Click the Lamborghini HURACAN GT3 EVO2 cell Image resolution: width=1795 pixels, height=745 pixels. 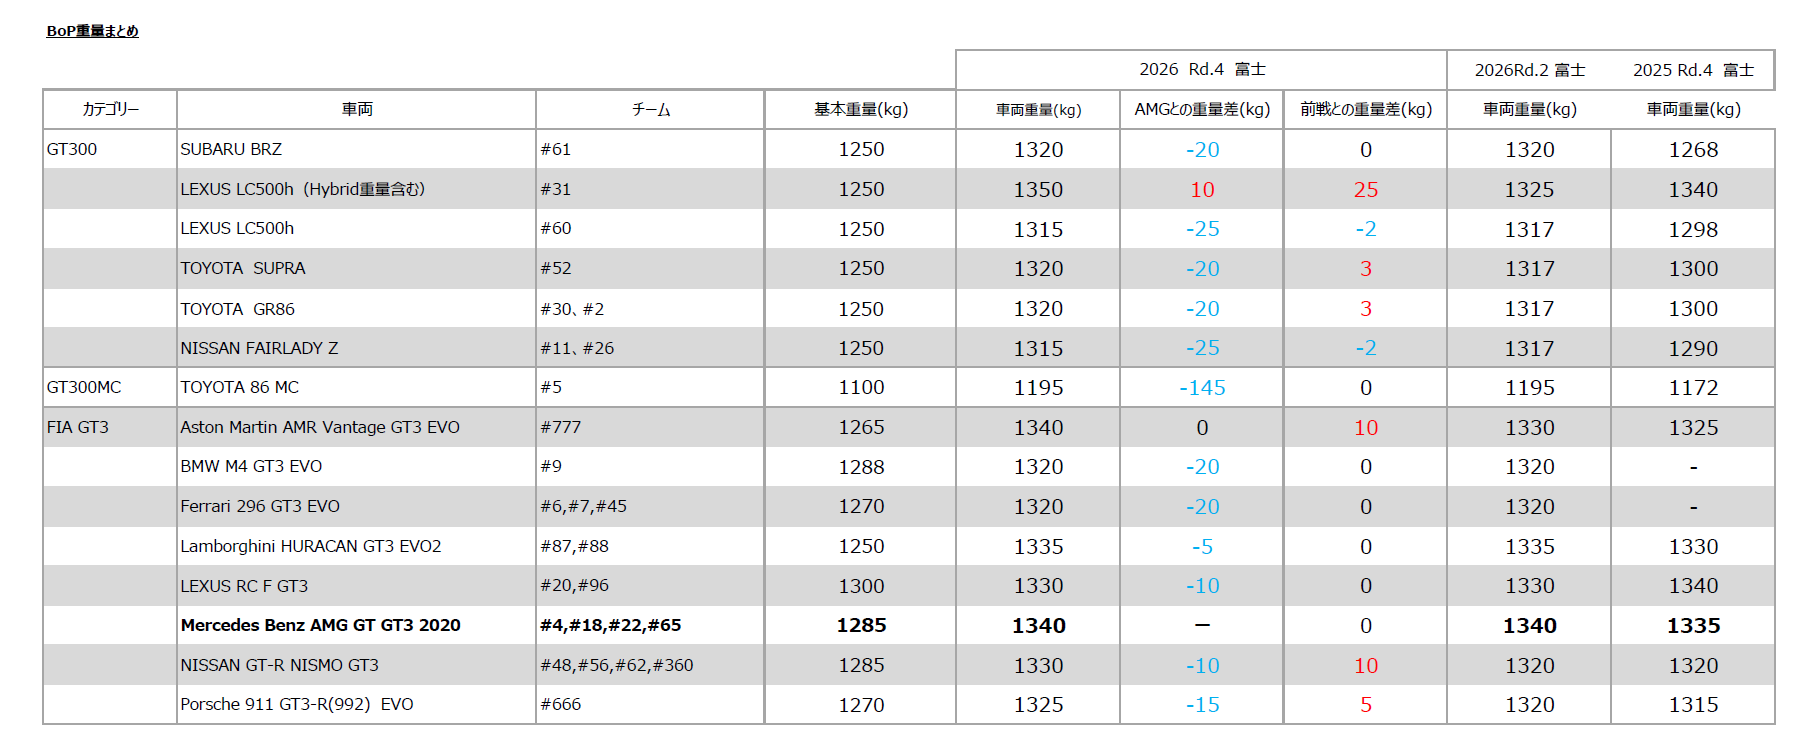tap(356, 546)
